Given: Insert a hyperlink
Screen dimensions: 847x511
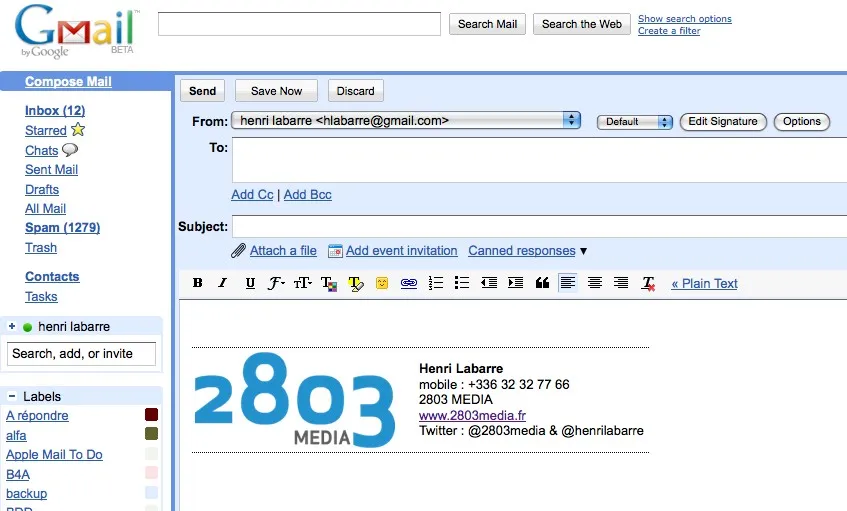Looking at the screenshot, I should [x=408, y=283].
